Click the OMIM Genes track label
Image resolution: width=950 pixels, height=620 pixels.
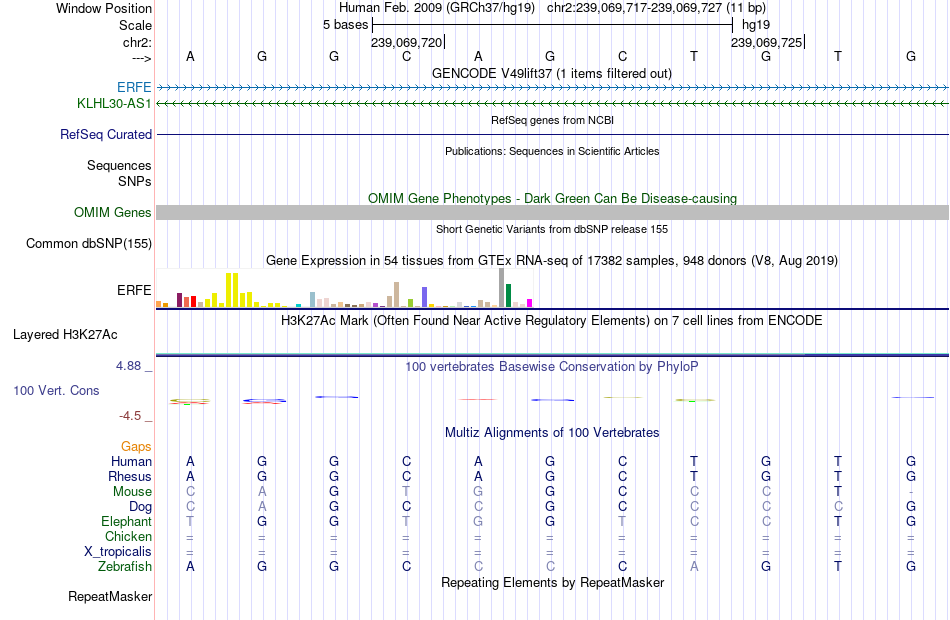(113, 213)
